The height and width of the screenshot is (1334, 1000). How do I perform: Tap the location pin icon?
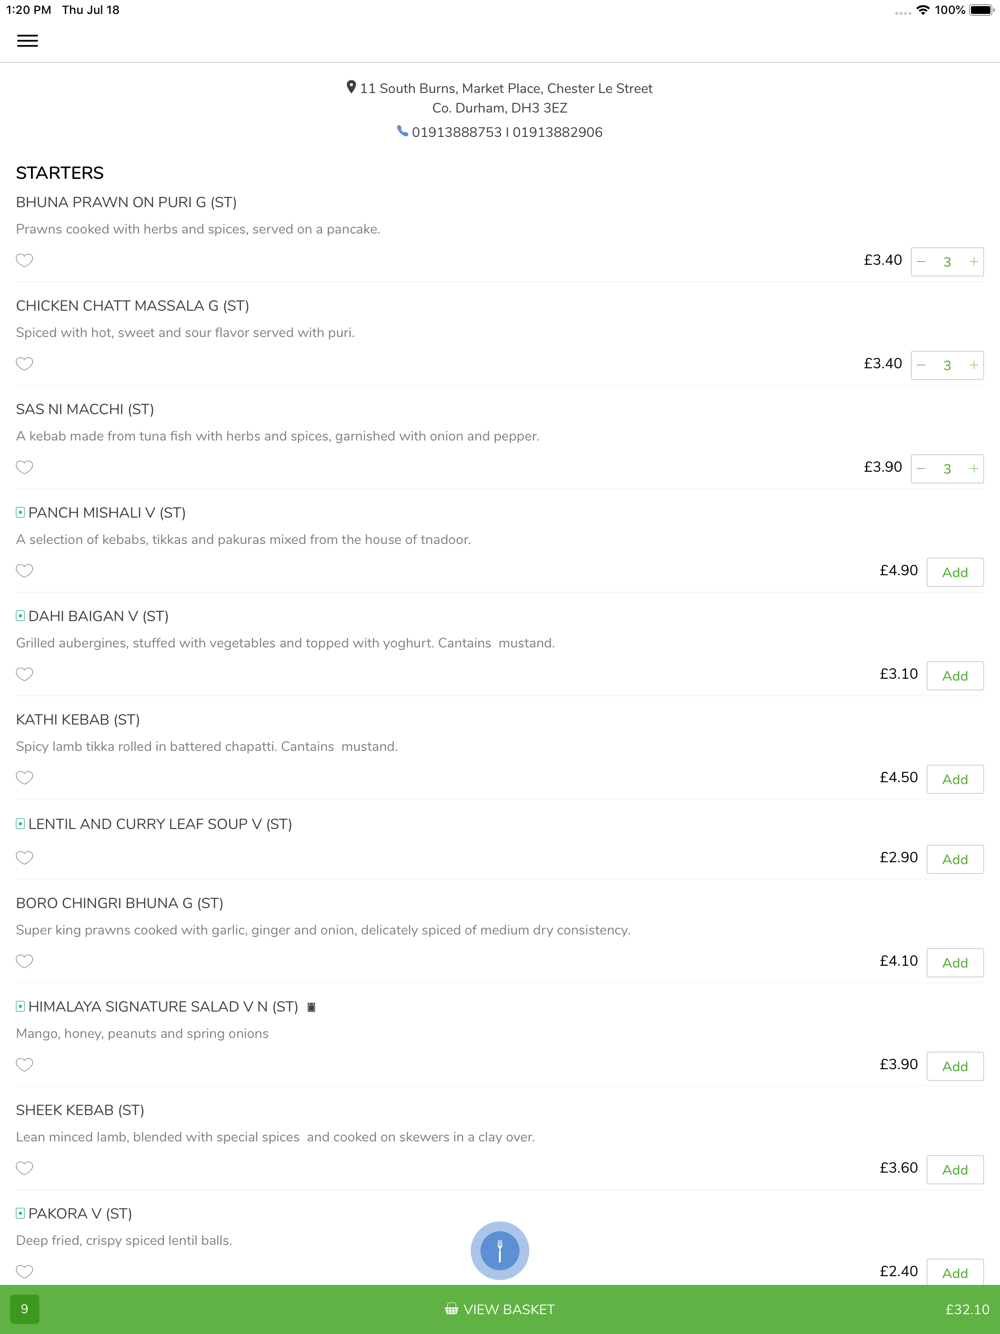(x=351, y=88)
